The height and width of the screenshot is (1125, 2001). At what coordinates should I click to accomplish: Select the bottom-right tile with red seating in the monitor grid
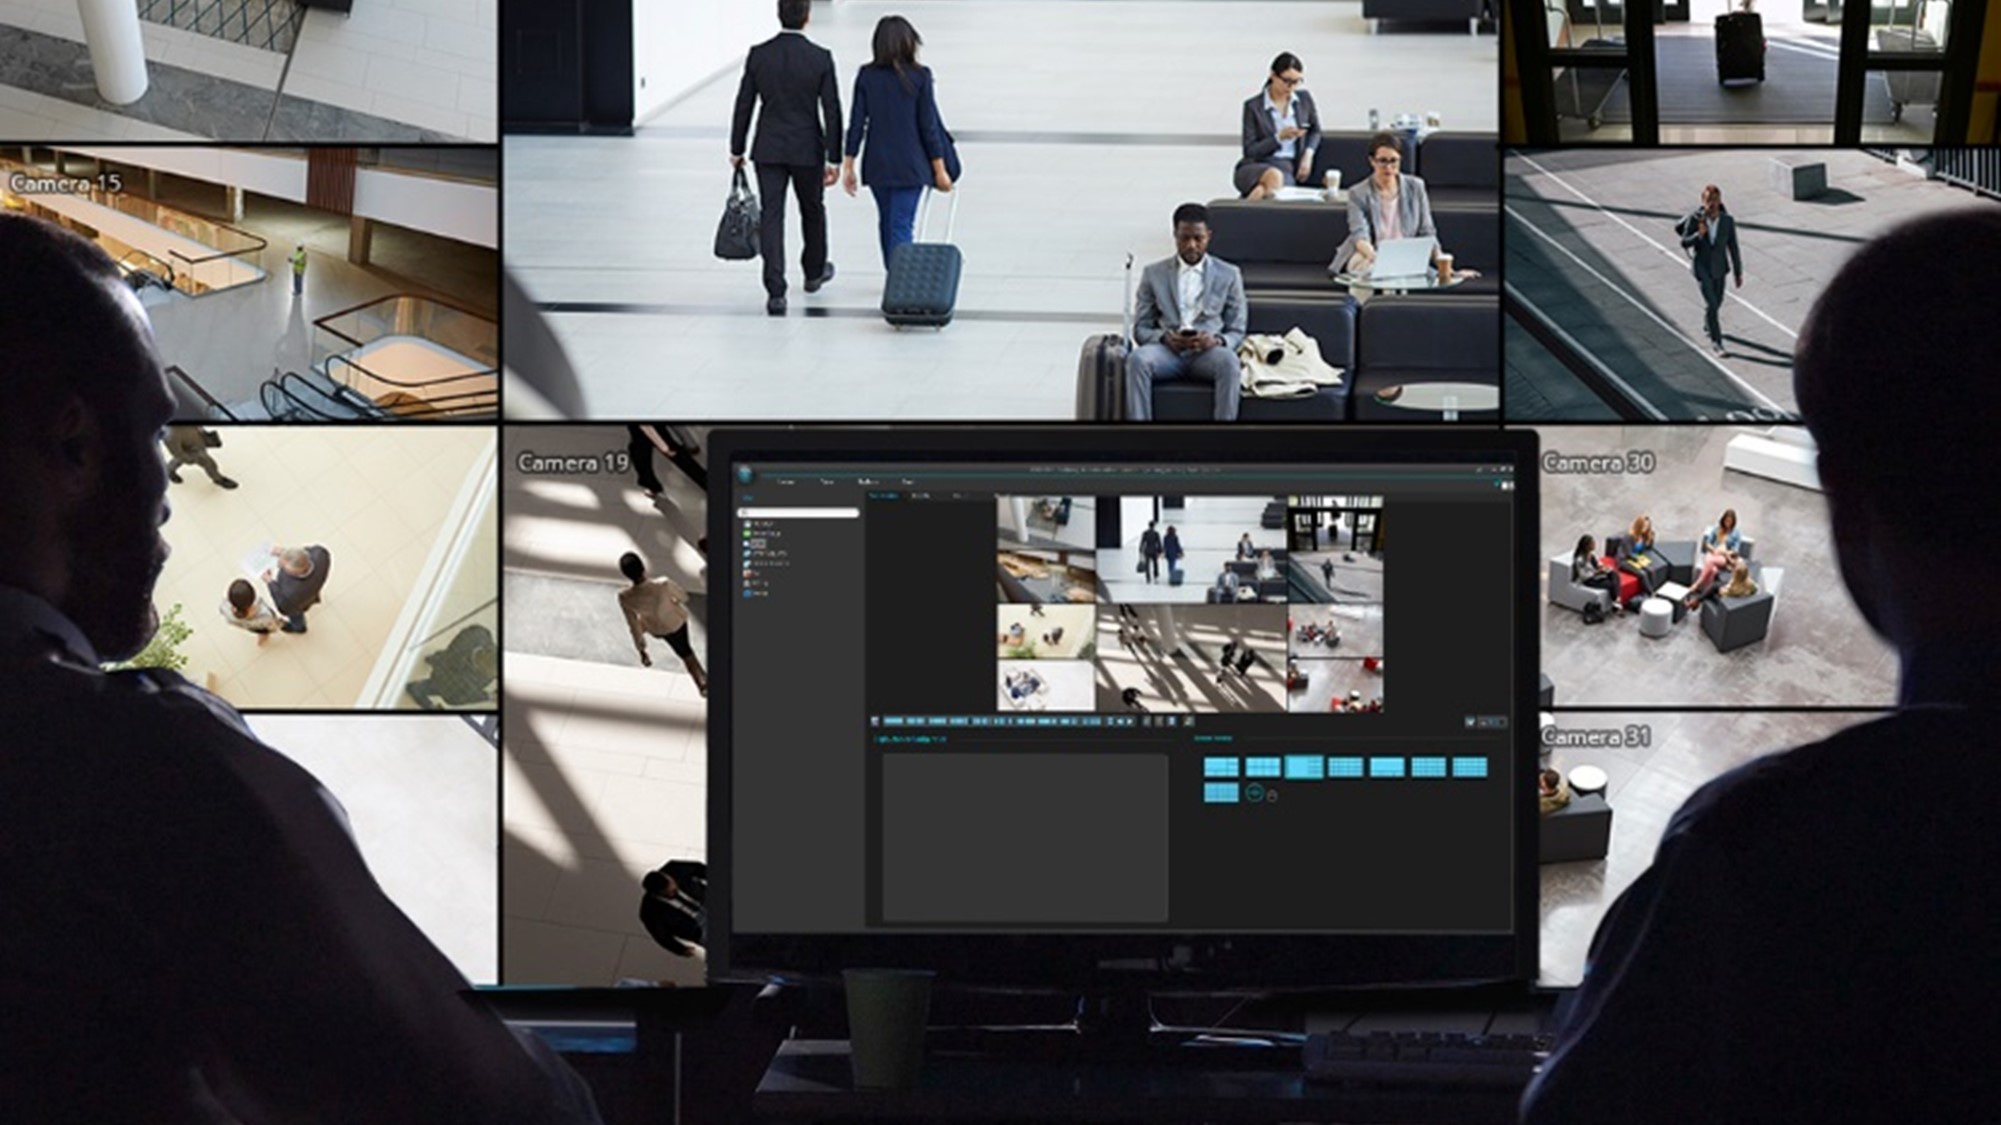click(x=1335, y=686)
